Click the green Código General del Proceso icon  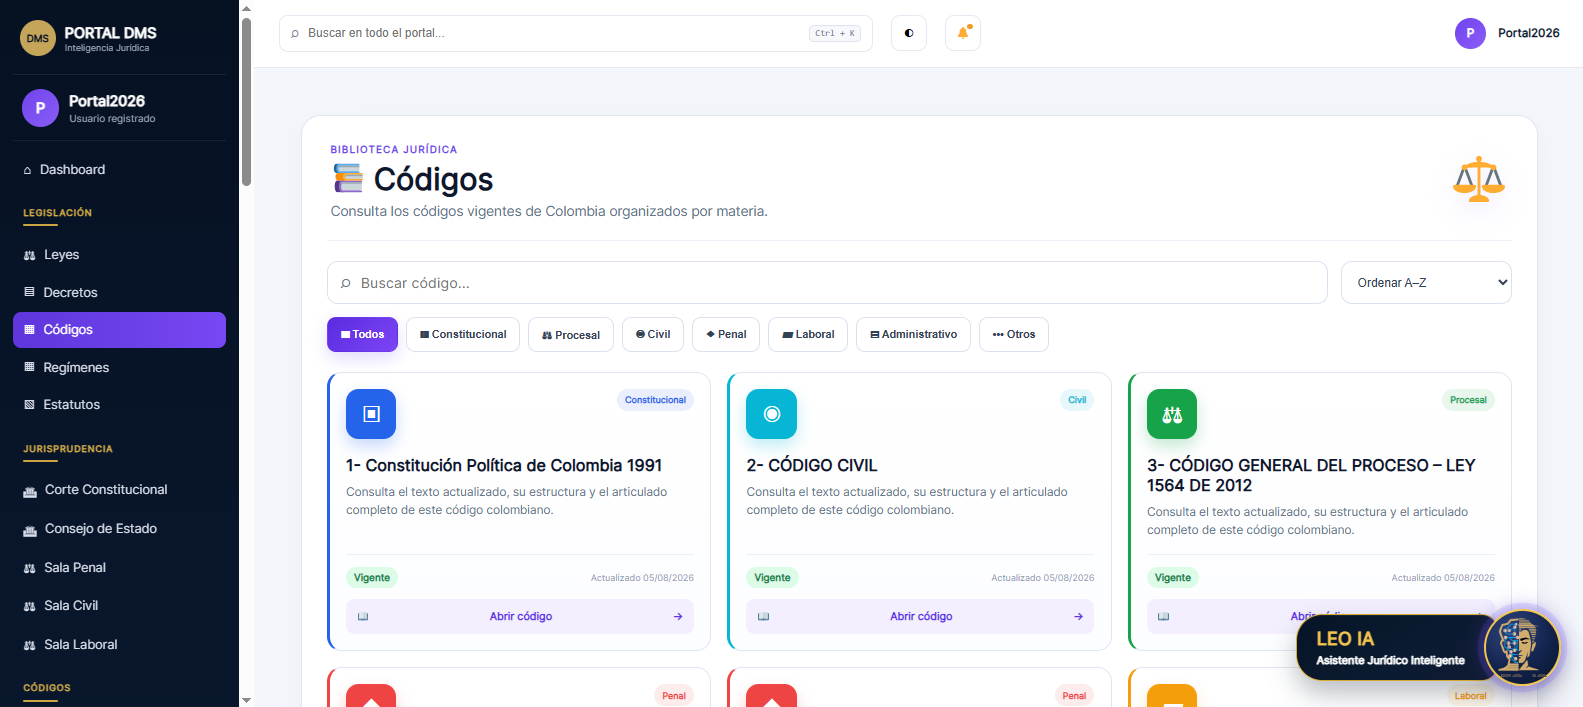point(1172,414)
